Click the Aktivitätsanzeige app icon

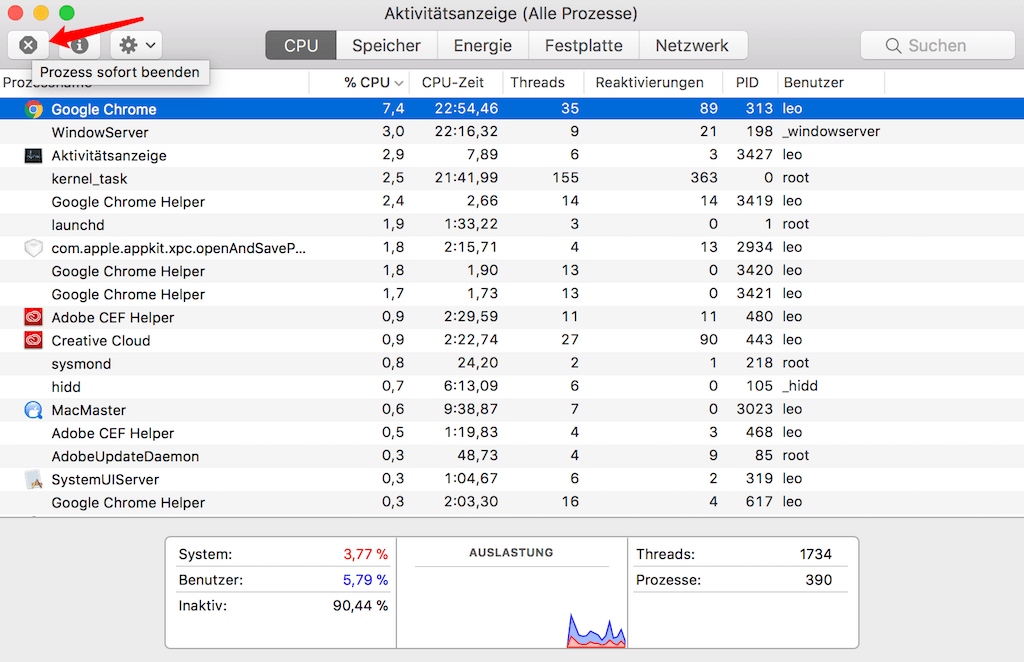point(33,155)
